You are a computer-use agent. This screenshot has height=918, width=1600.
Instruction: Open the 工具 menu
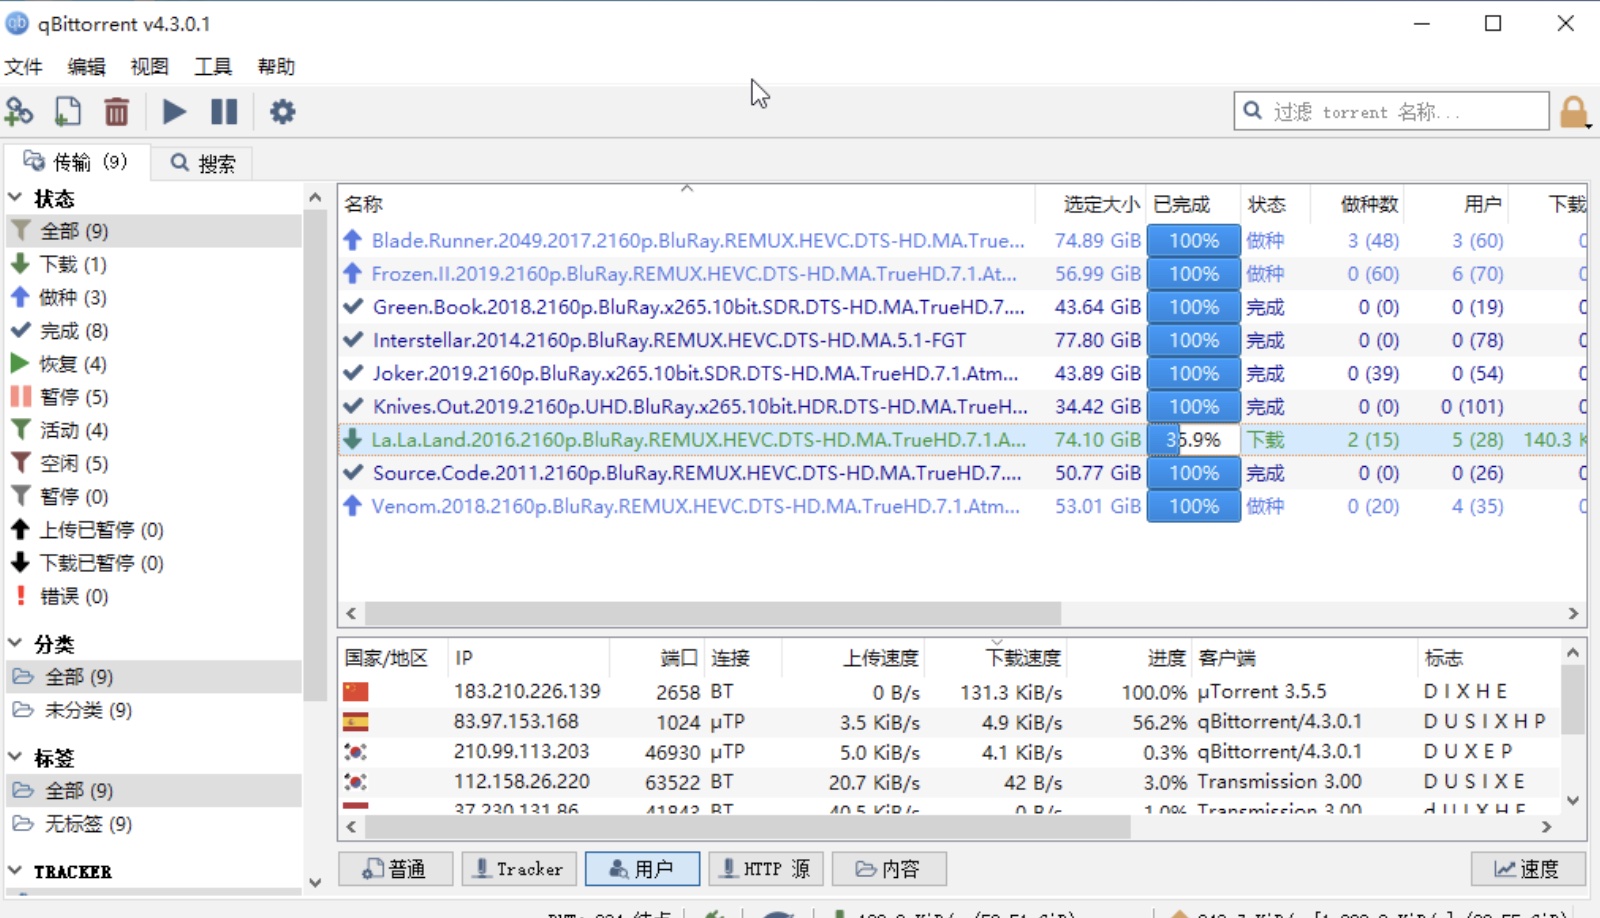tap(213, 67)
